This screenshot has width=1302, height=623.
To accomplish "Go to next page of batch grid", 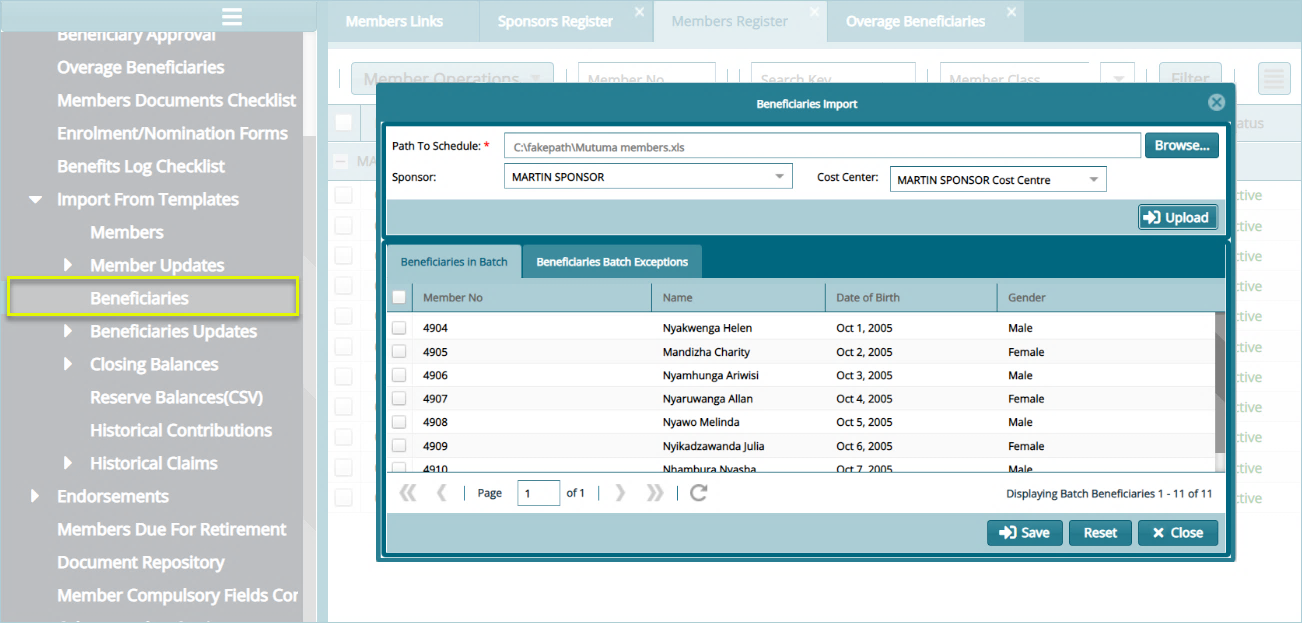I will tap(620, 493).
